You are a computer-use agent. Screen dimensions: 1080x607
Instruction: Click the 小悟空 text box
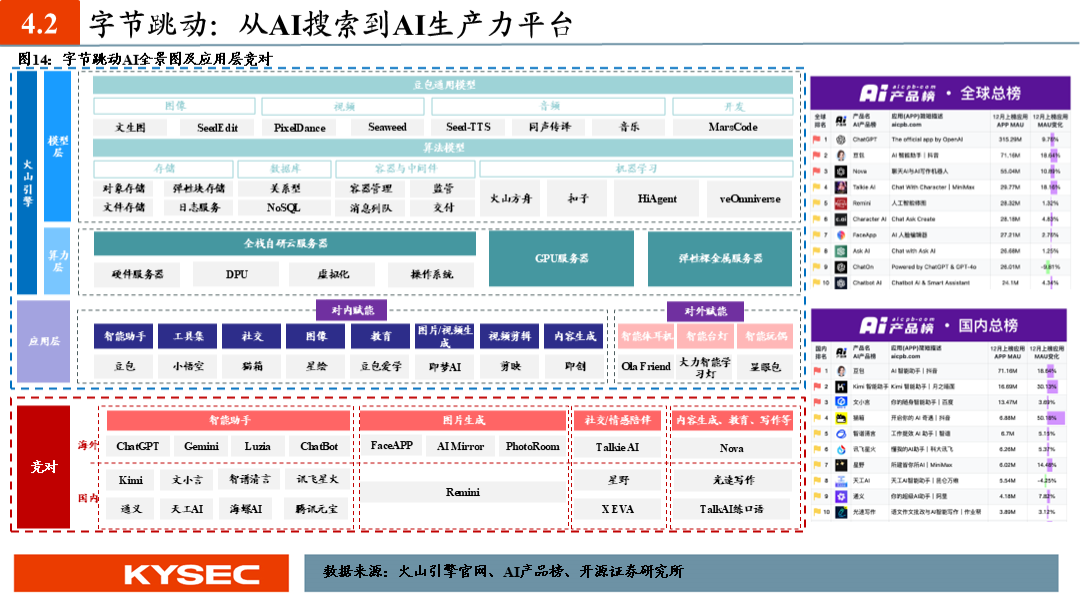(x=187, y=367)
